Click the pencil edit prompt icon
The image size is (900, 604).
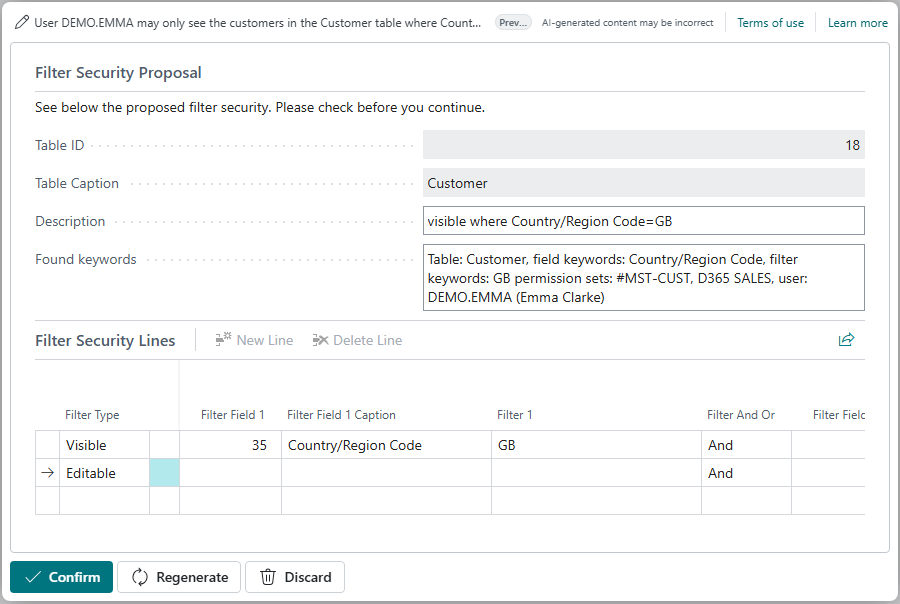pyautogui.click(x=22, y=23)
